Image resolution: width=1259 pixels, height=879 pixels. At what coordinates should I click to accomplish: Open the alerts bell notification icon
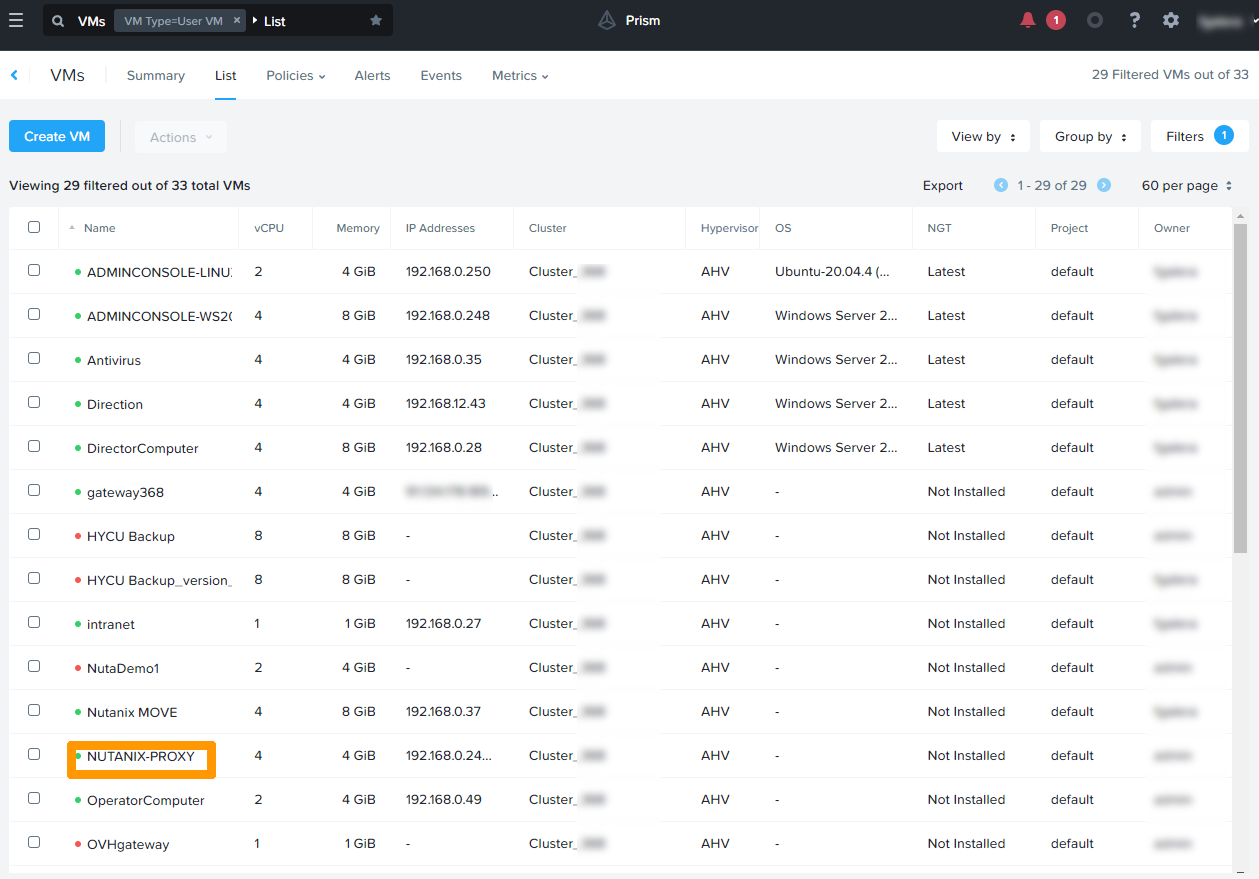[x=1028, y=19]
